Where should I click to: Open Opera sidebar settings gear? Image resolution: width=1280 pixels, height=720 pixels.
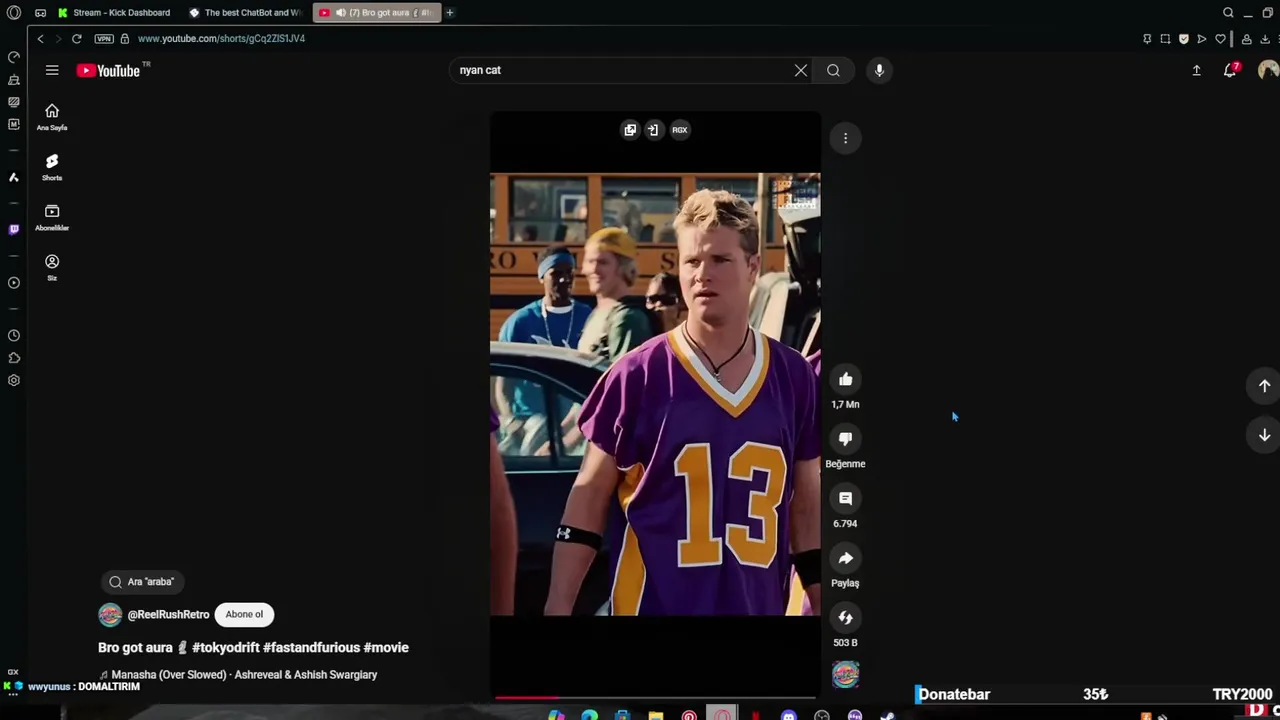[x=14, y=380]
